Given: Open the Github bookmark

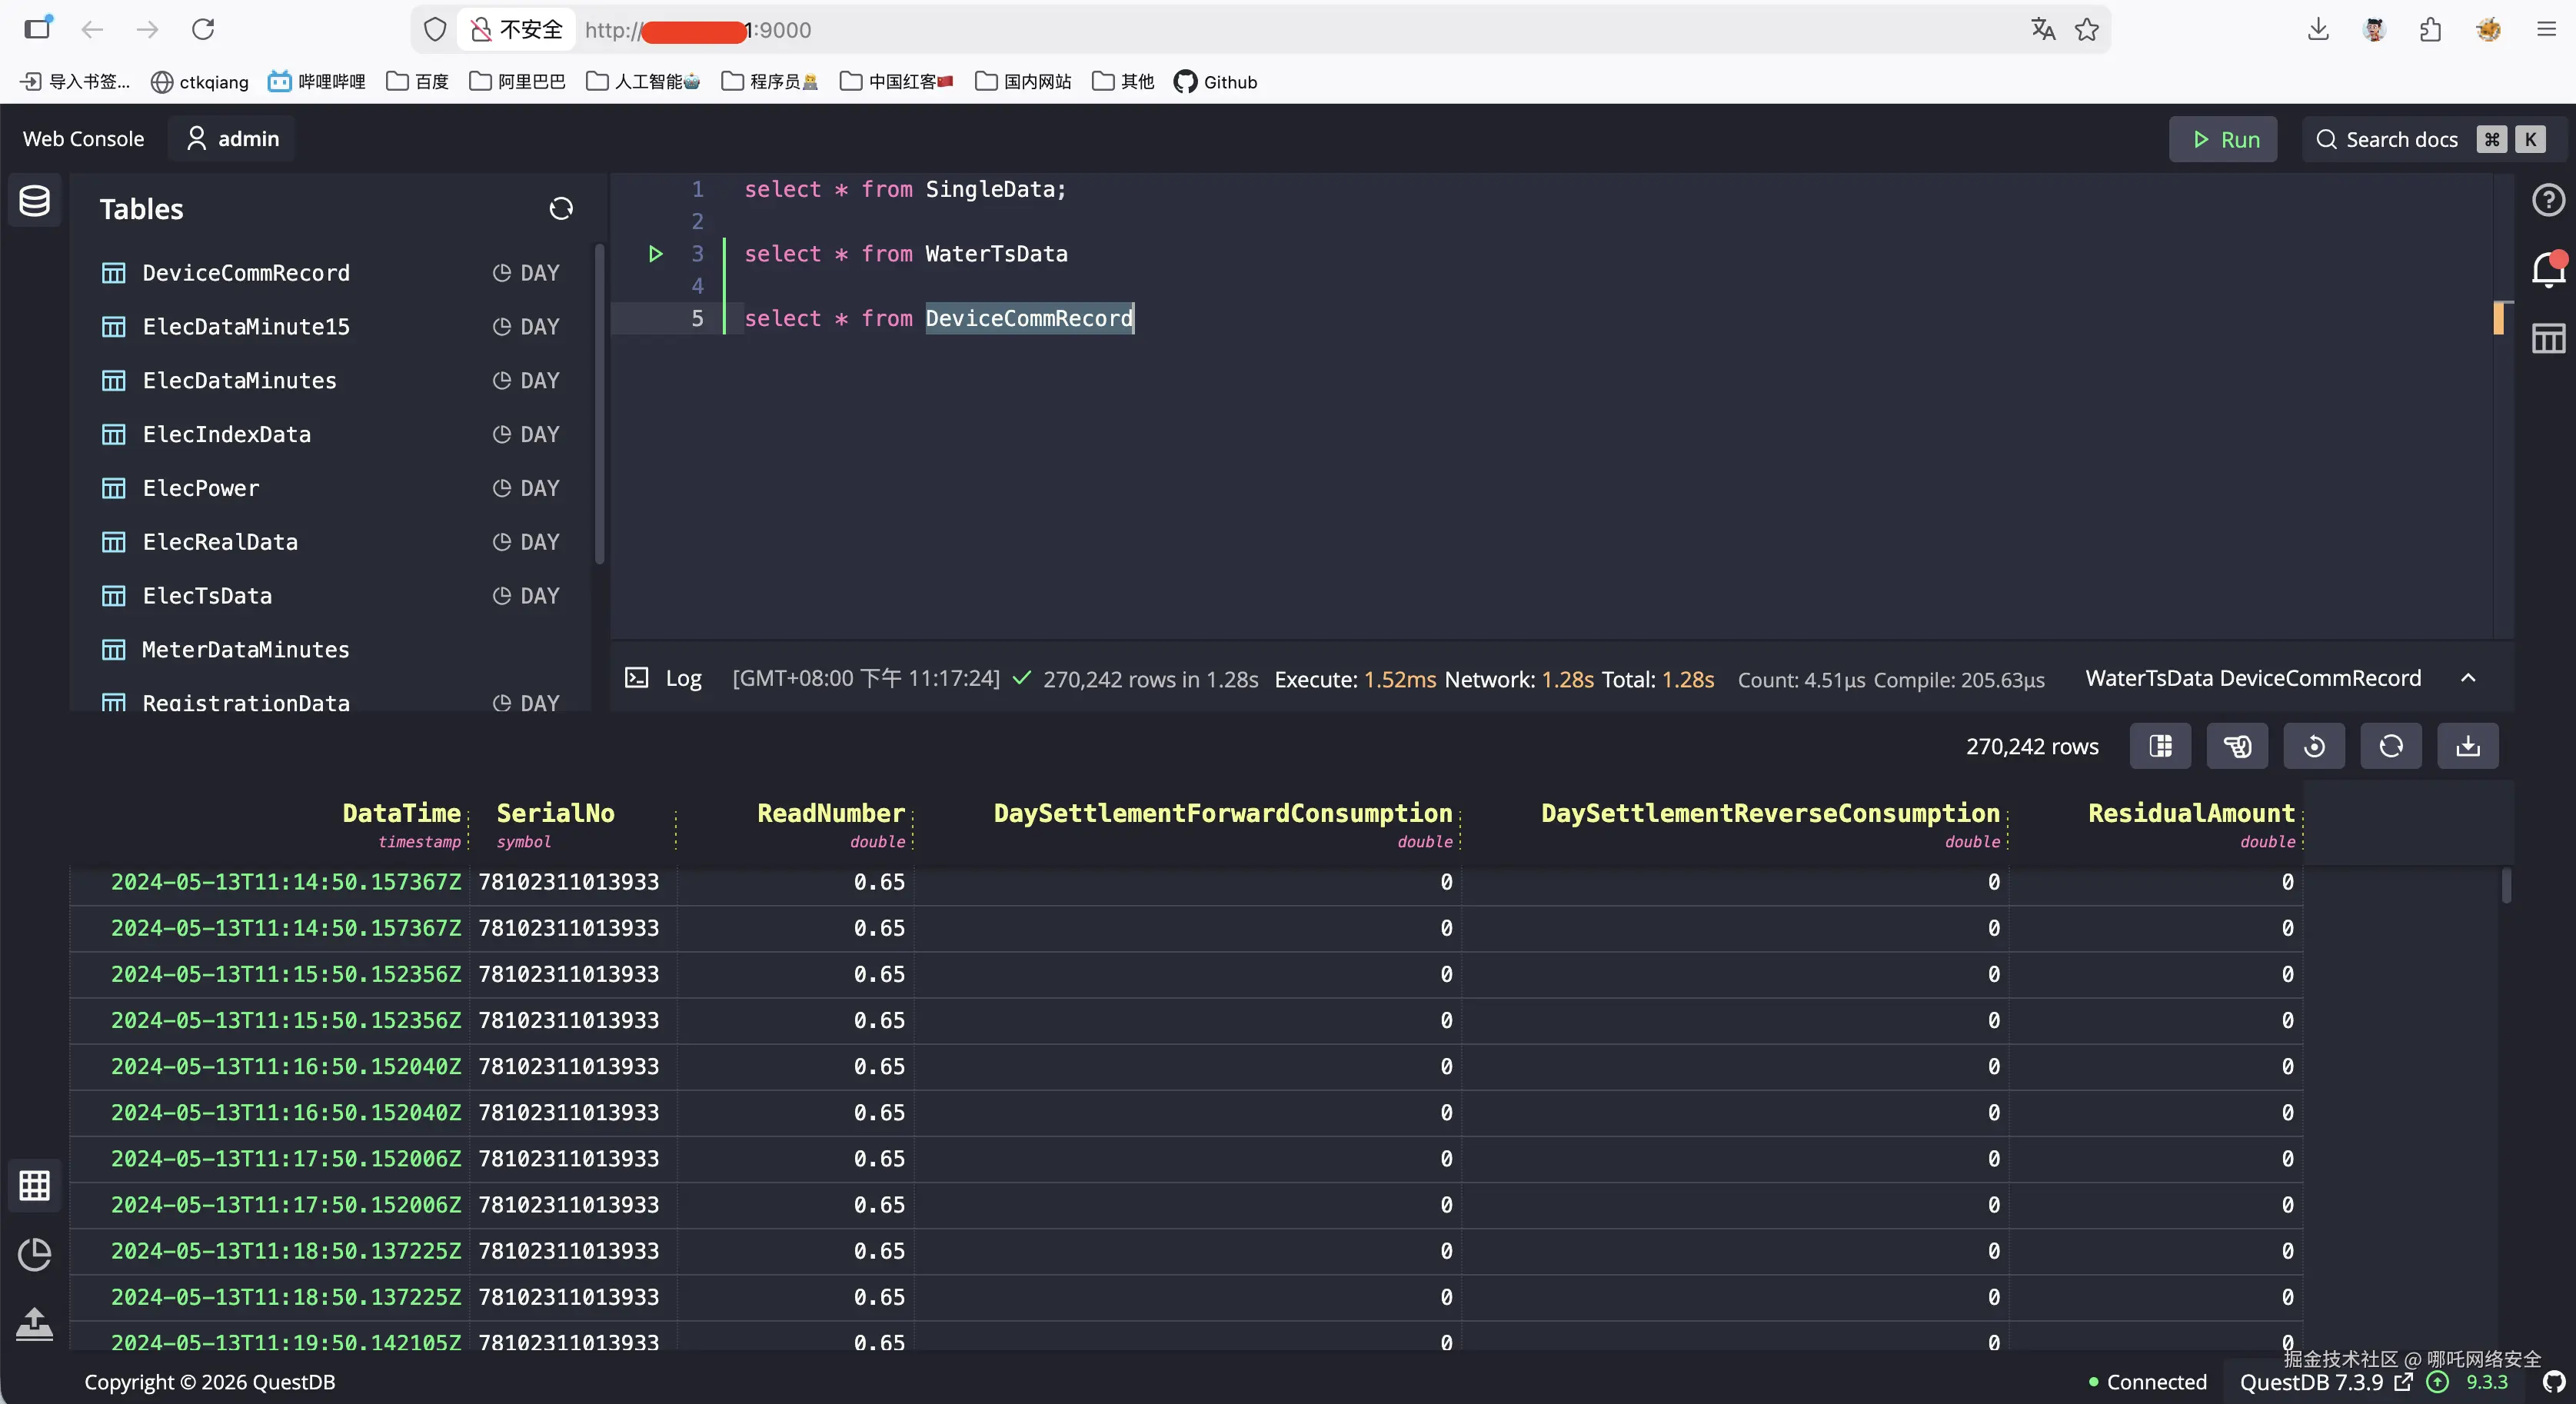Looking at the screenshot, I should (x=1216, y=82).
